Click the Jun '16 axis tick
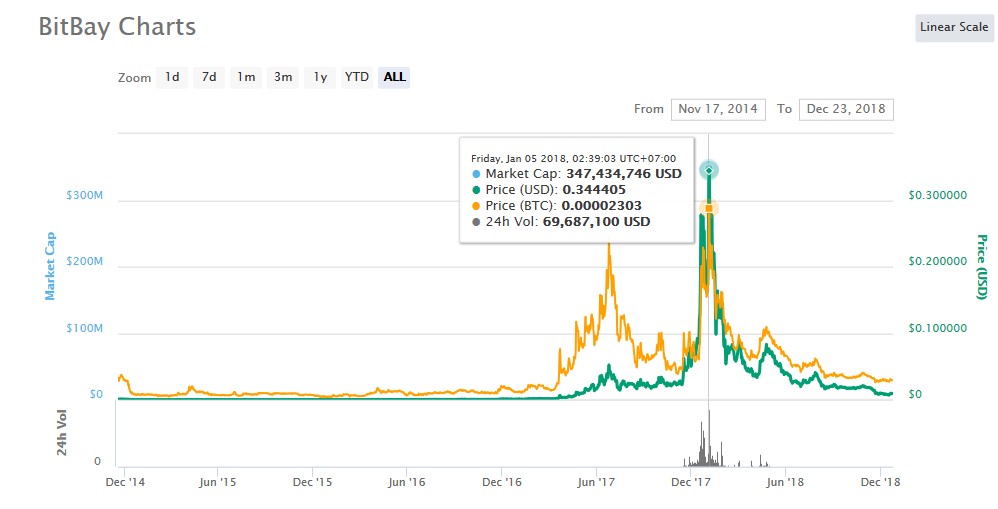Viewport: 998px width, 509px height. (406, 482)
